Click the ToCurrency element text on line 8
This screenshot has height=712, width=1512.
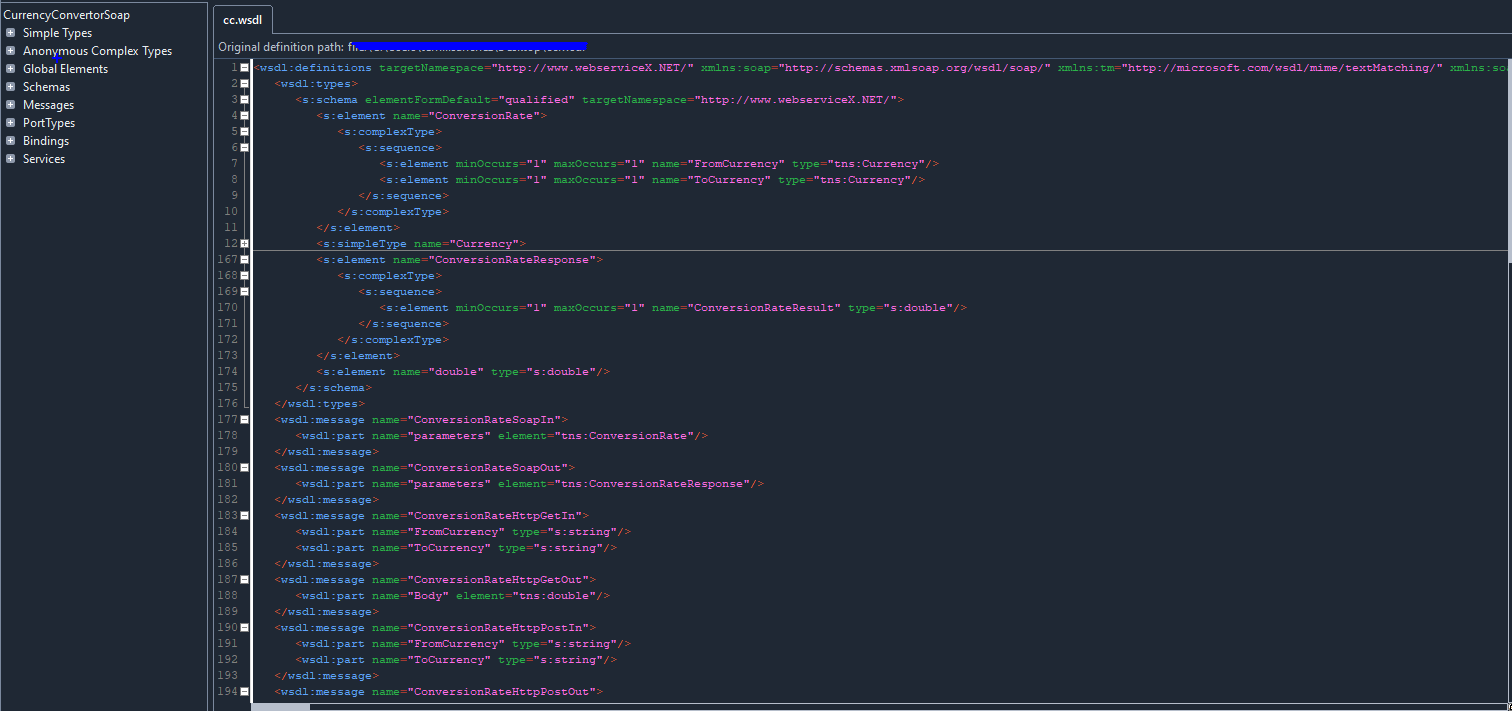(652, 180)
